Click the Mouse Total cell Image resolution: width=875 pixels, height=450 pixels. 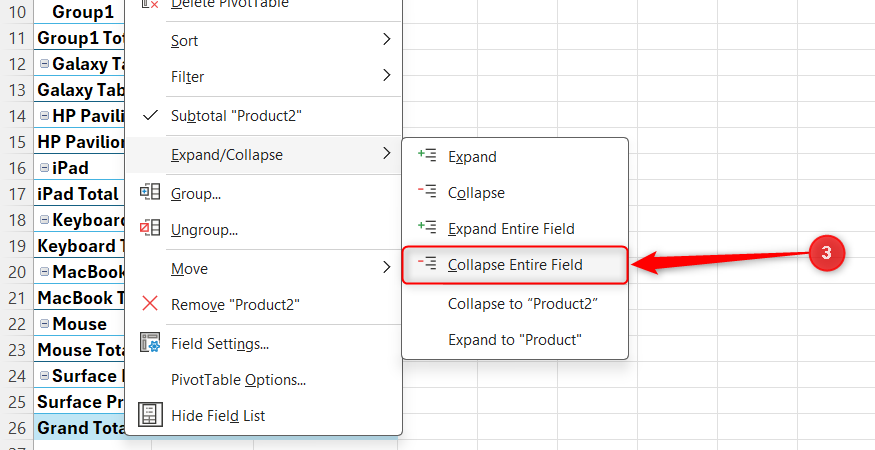pyautogui.click(x=80, y=350)
